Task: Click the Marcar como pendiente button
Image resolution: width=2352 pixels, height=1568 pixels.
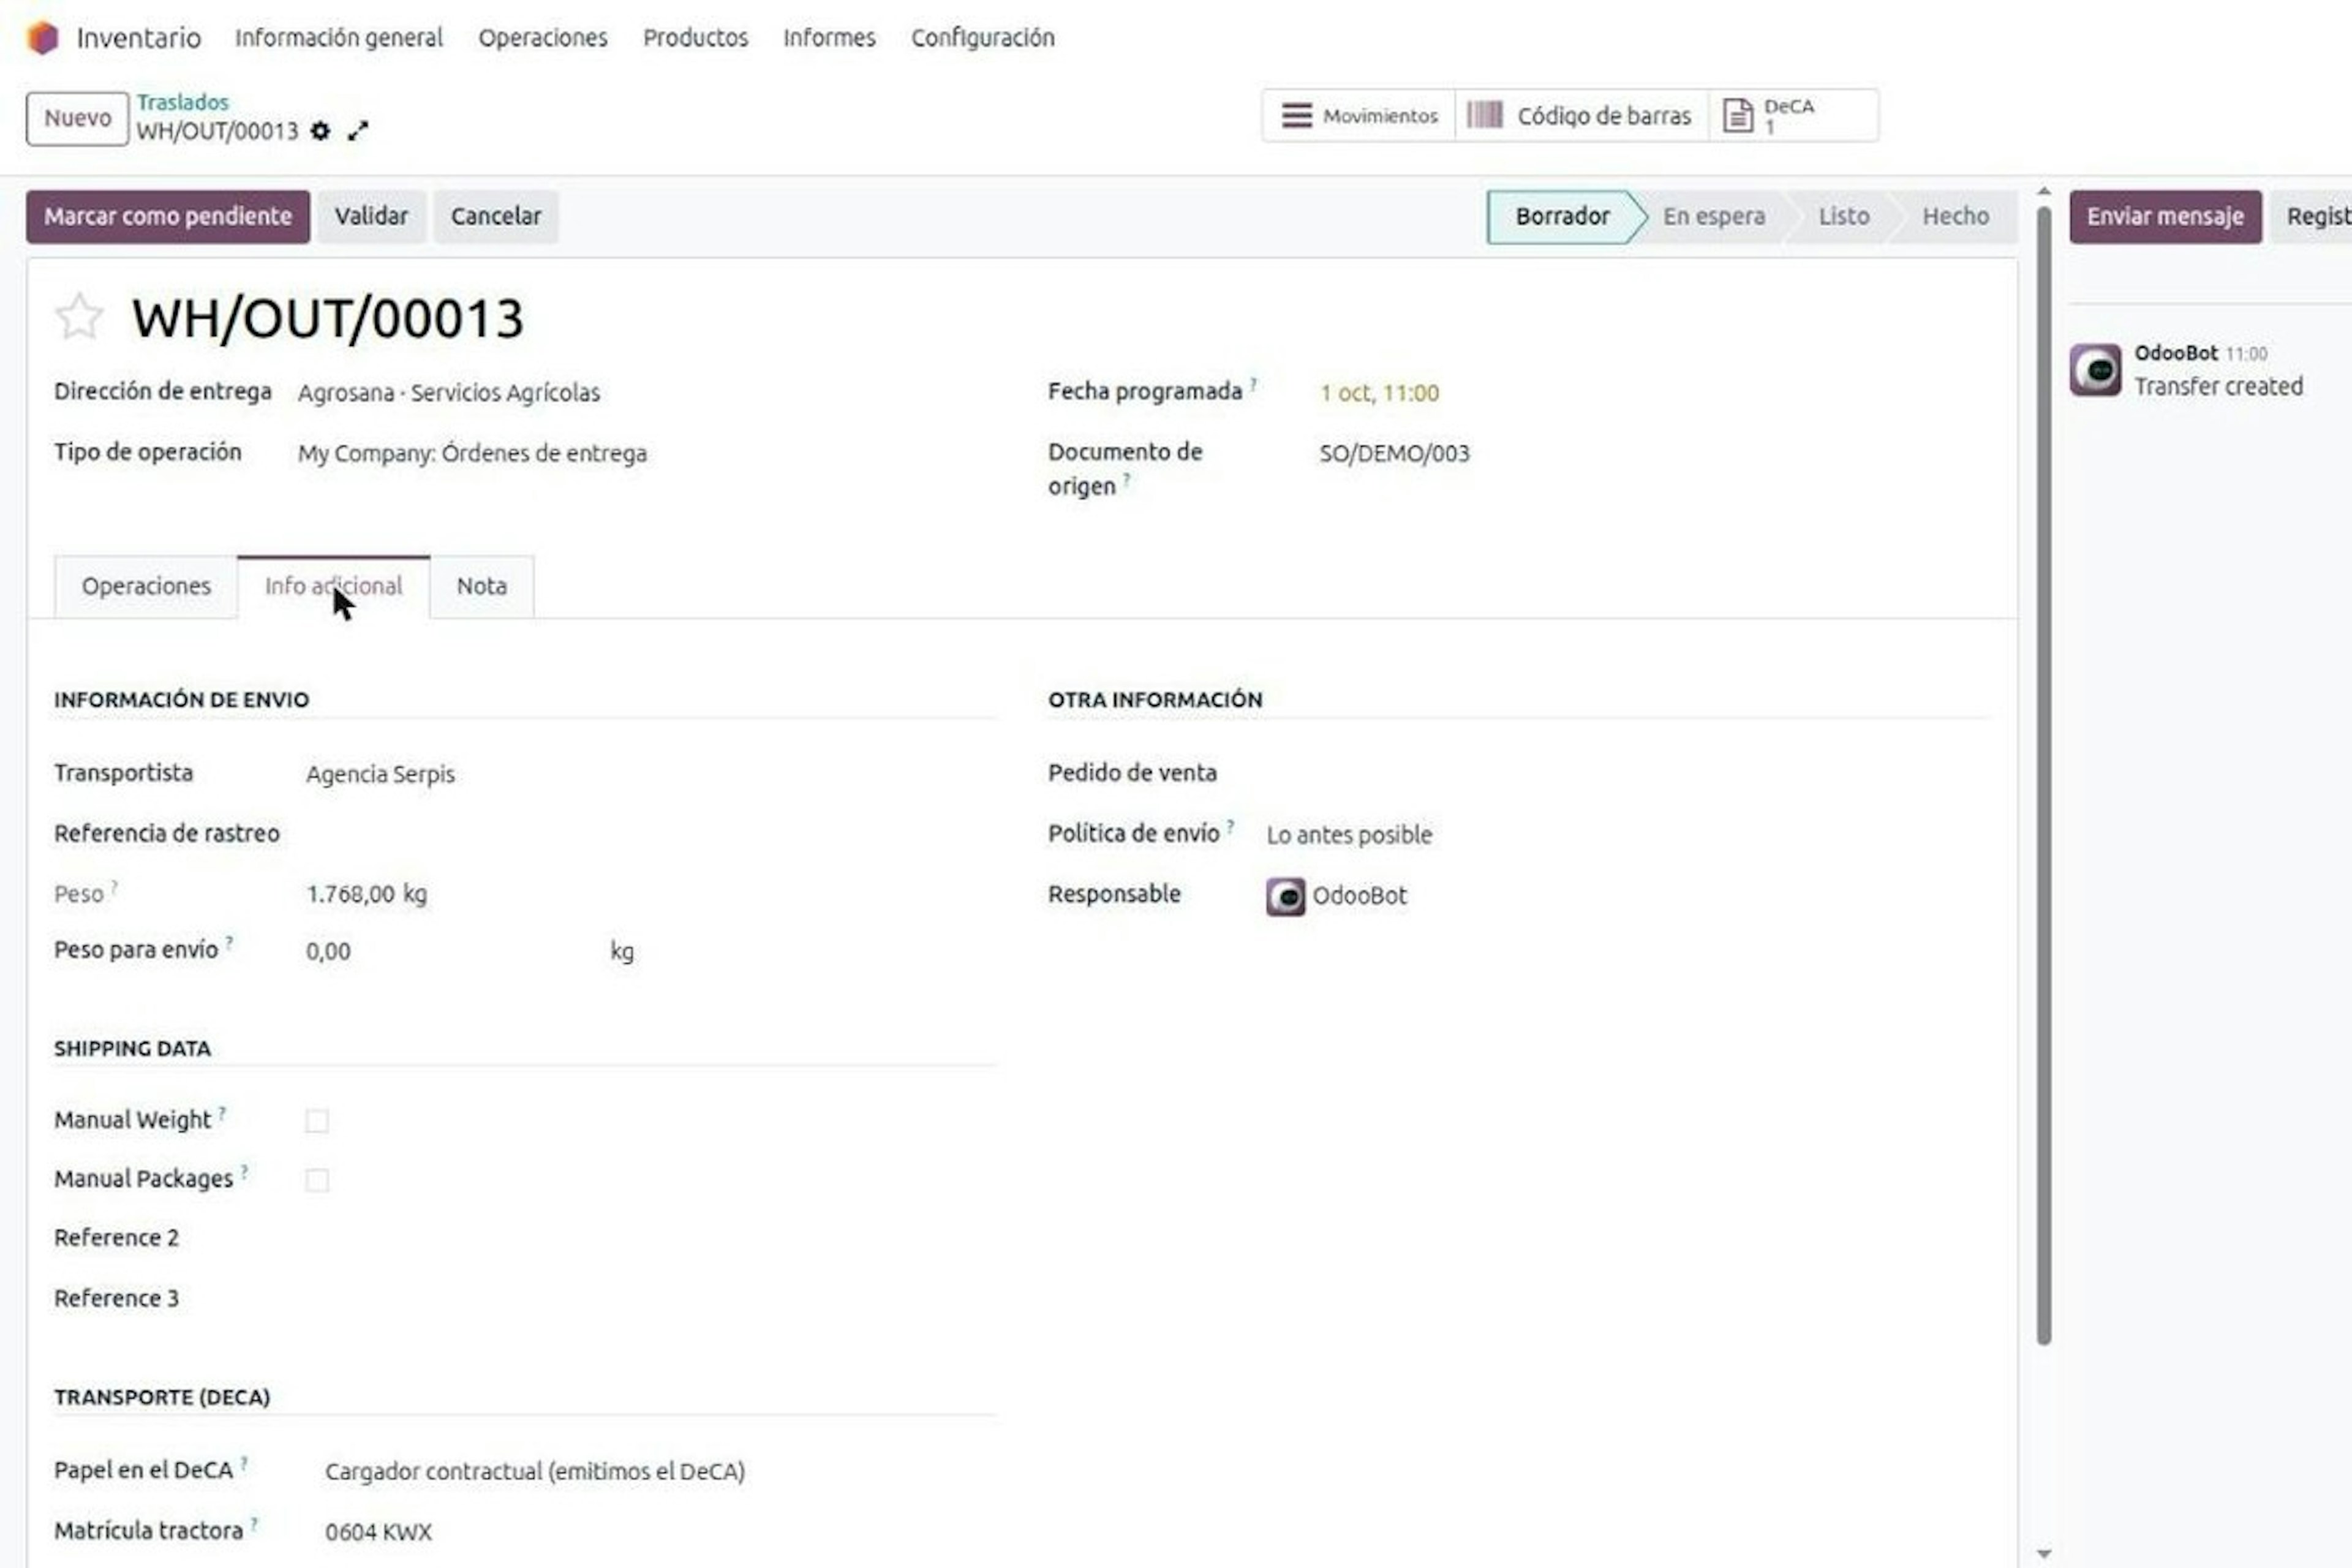Action: click(x=168, y=216)
